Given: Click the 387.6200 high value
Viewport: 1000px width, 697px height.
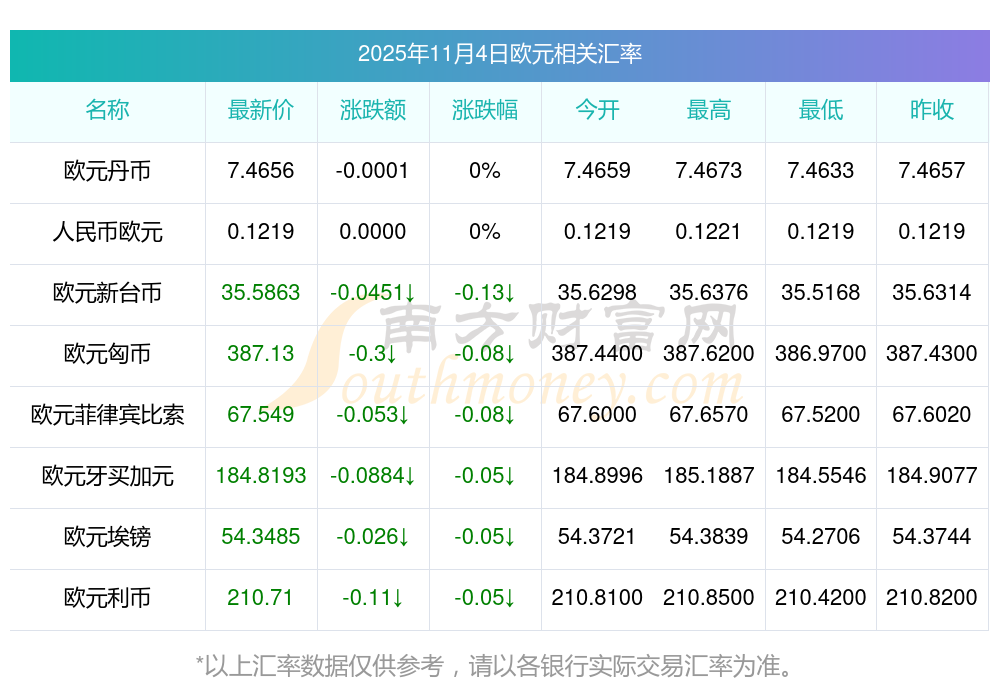Looking at the screenshot, I should coord(709,353).
